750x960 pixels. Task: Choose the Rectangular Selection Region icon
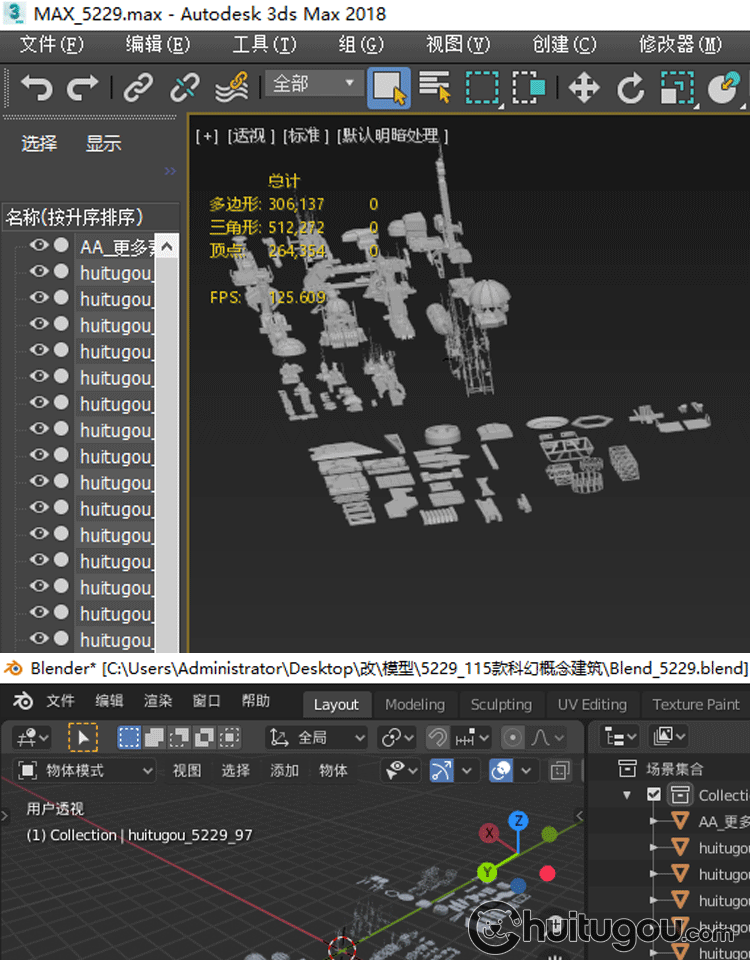coord(482,88)
